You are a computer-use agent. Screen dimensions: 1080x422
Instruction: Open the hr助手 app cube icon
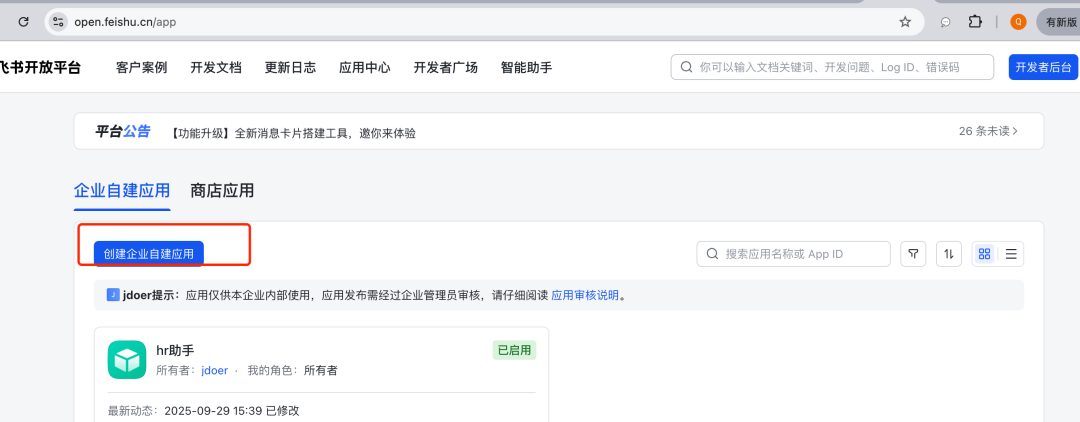tap(127, 360)
